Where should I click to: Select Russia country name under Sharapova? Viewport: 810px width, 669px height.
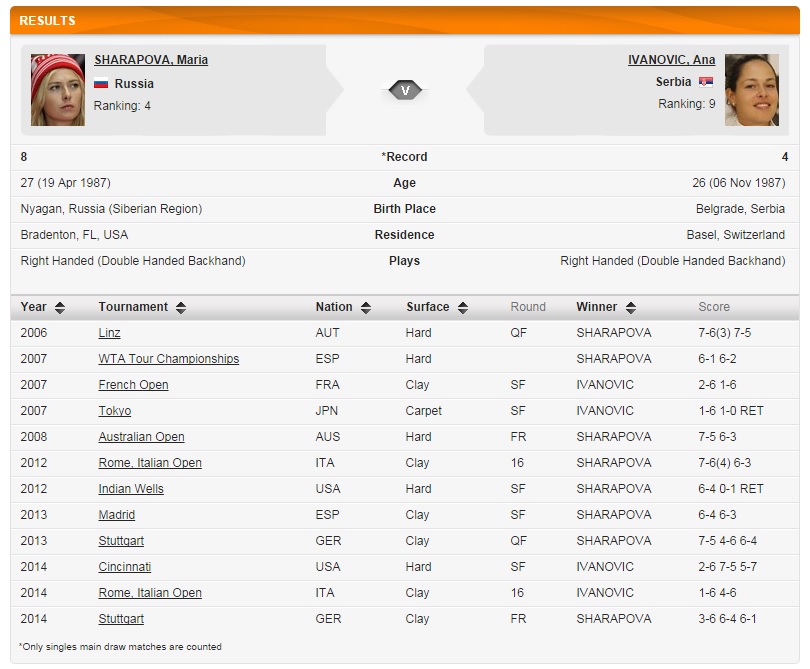pos(134,84)
